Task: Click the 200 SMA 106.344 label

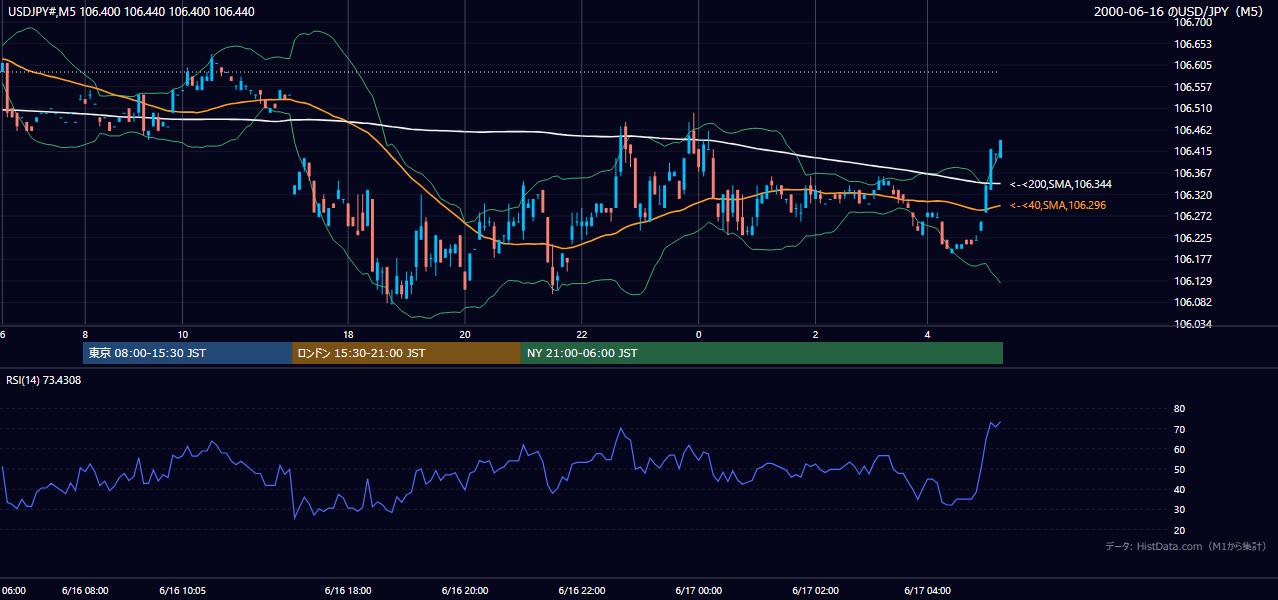Action: [x=1060, y=184]
